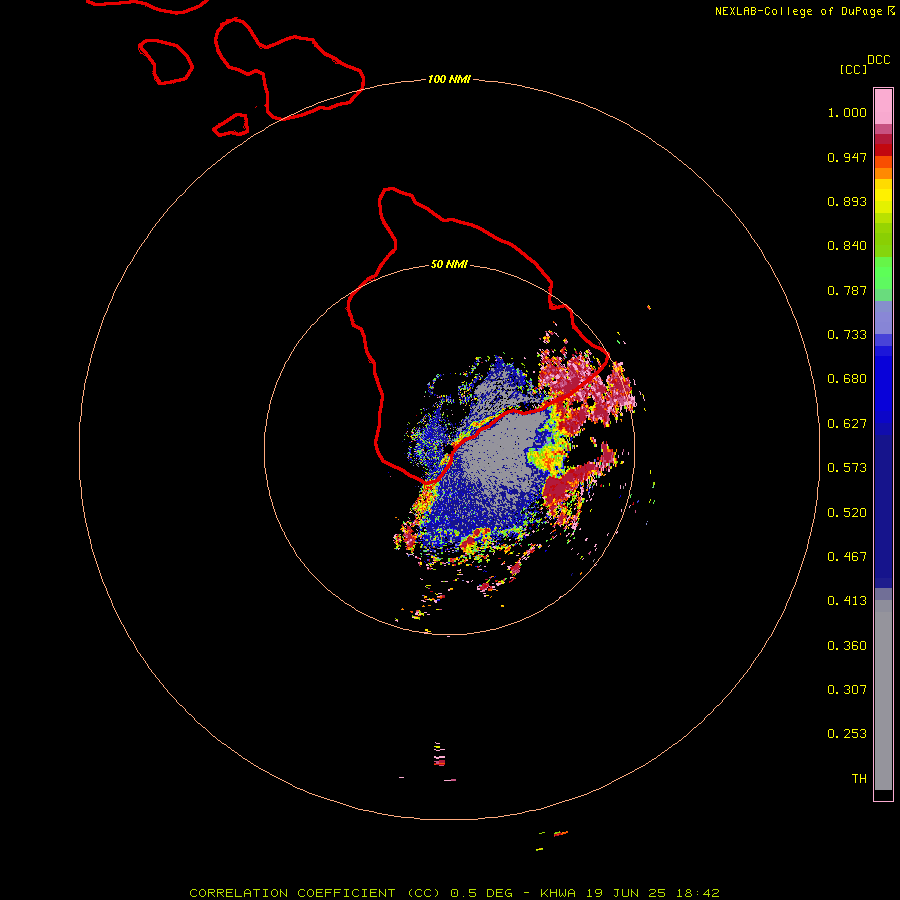This screenshot has width=900, height=900.
Task: Click the TH threshold label
Action: (x=859, y=779)
